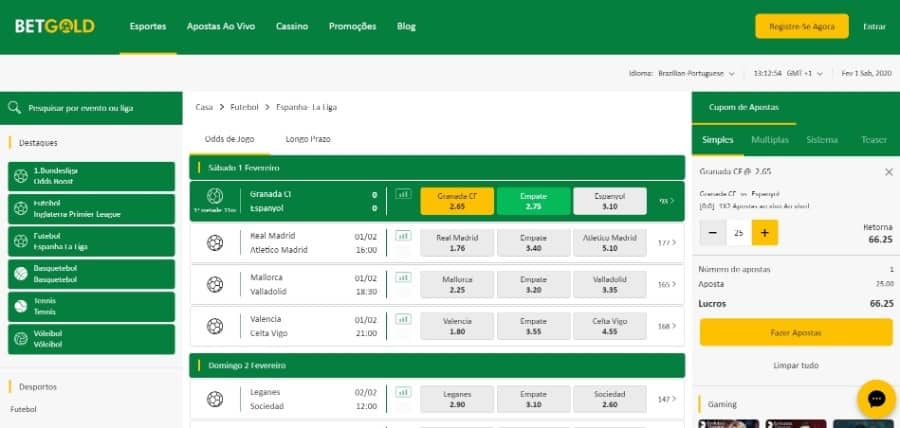Expand 177 more markets for Real Madrid
This screenshot has width=900, height=428.
point(667,243)
